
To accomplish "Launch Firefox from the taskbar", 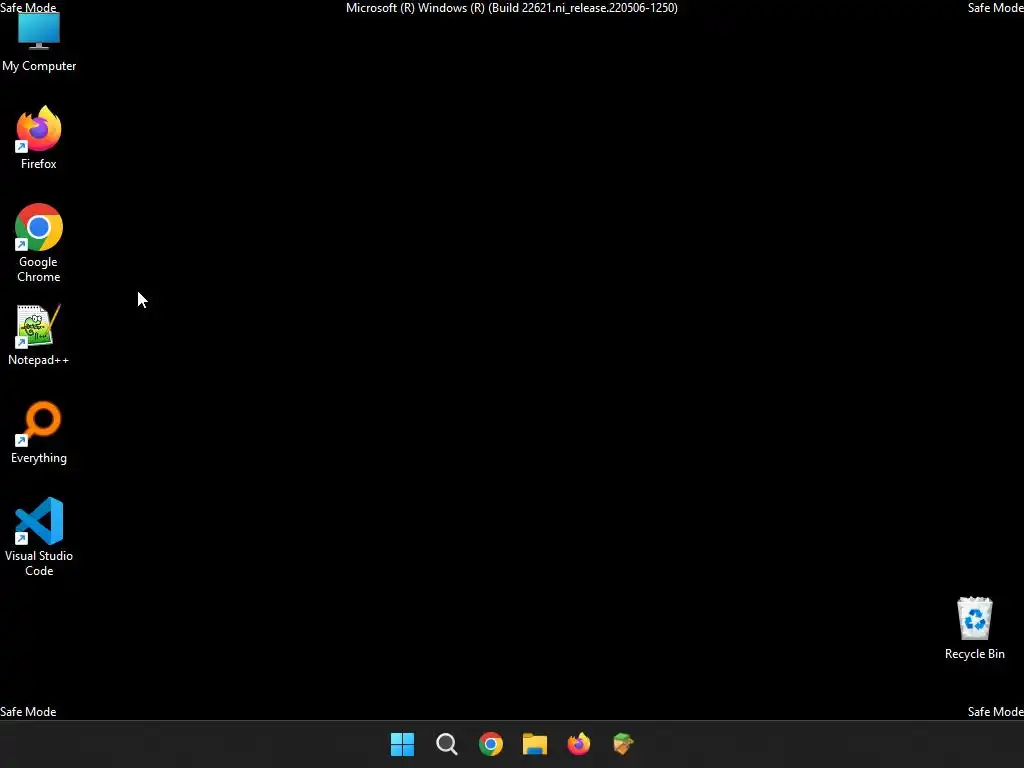I will point(579,744).
